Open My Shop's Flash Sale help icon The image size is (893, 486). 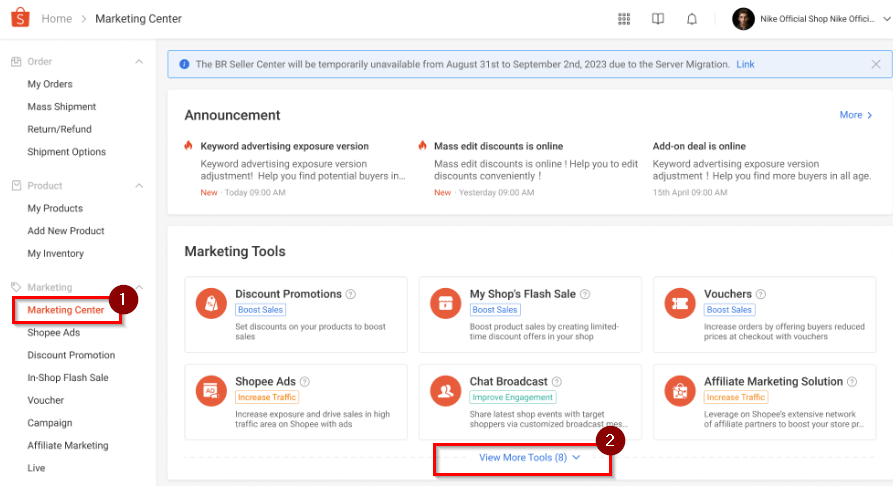pyautogui.click(x=585, y=295)
